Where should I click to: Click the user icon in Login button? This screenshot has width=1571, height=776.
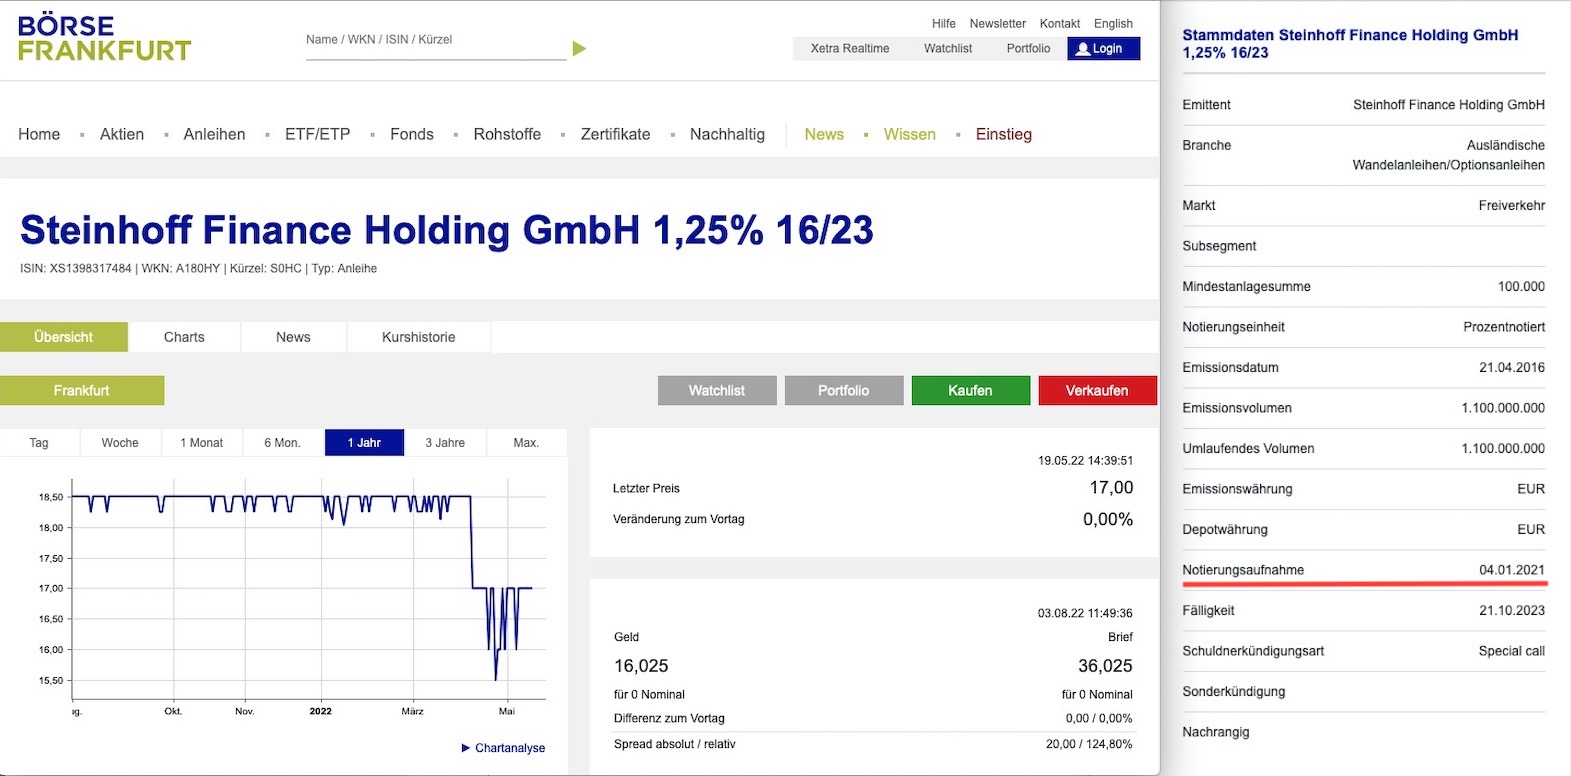1082,48
